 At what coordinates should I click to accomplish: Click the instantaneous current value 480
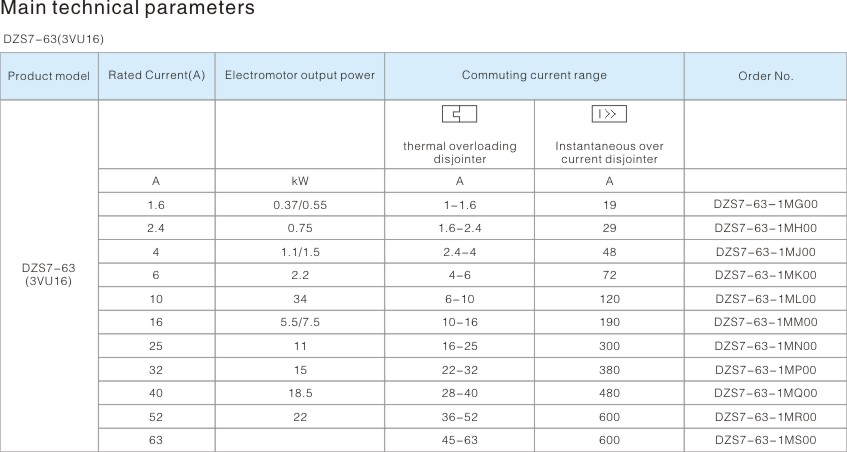(609, 393)
